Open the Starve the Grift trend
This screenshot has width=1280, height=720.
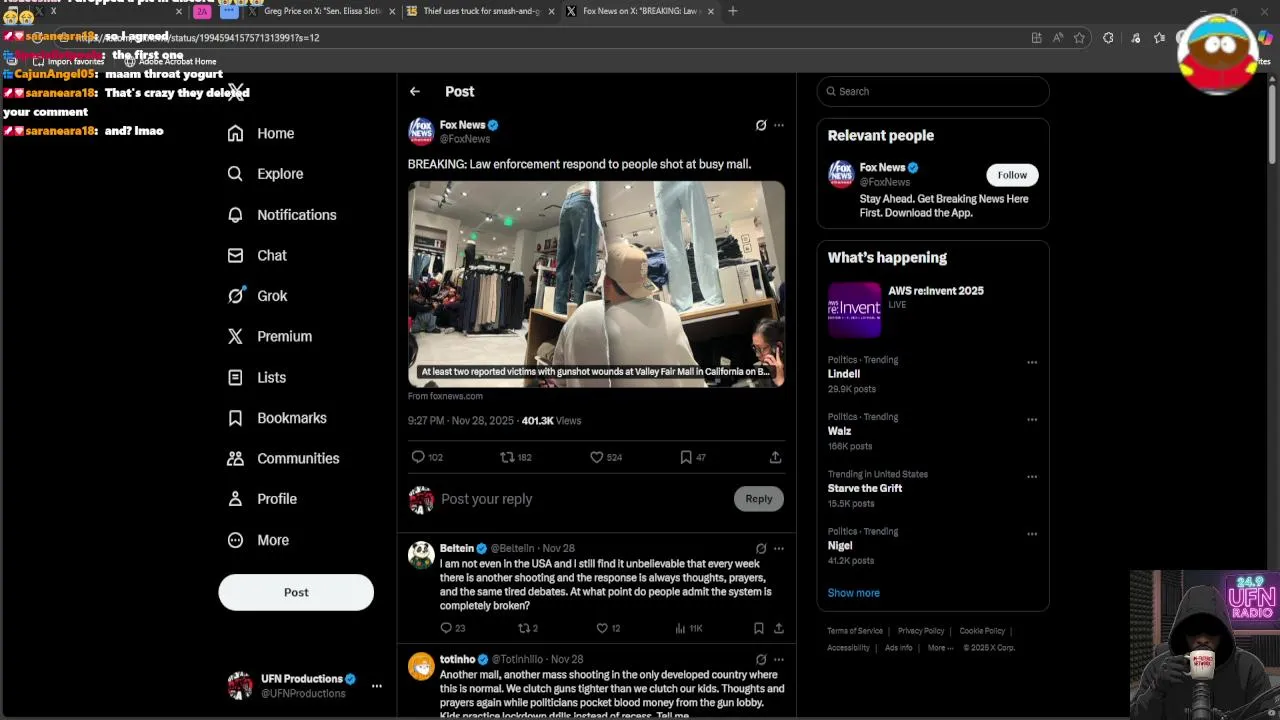click(x=865, y=488)
